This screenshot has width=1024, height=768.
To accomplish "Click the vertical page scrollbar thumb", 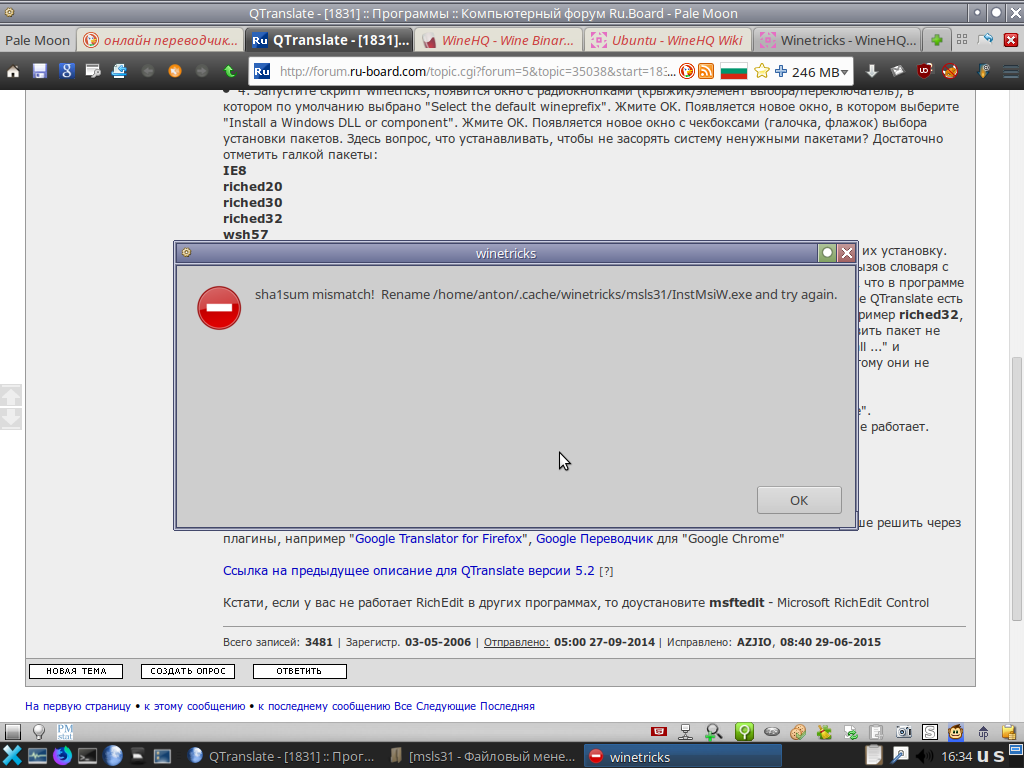I will 1016,488.
